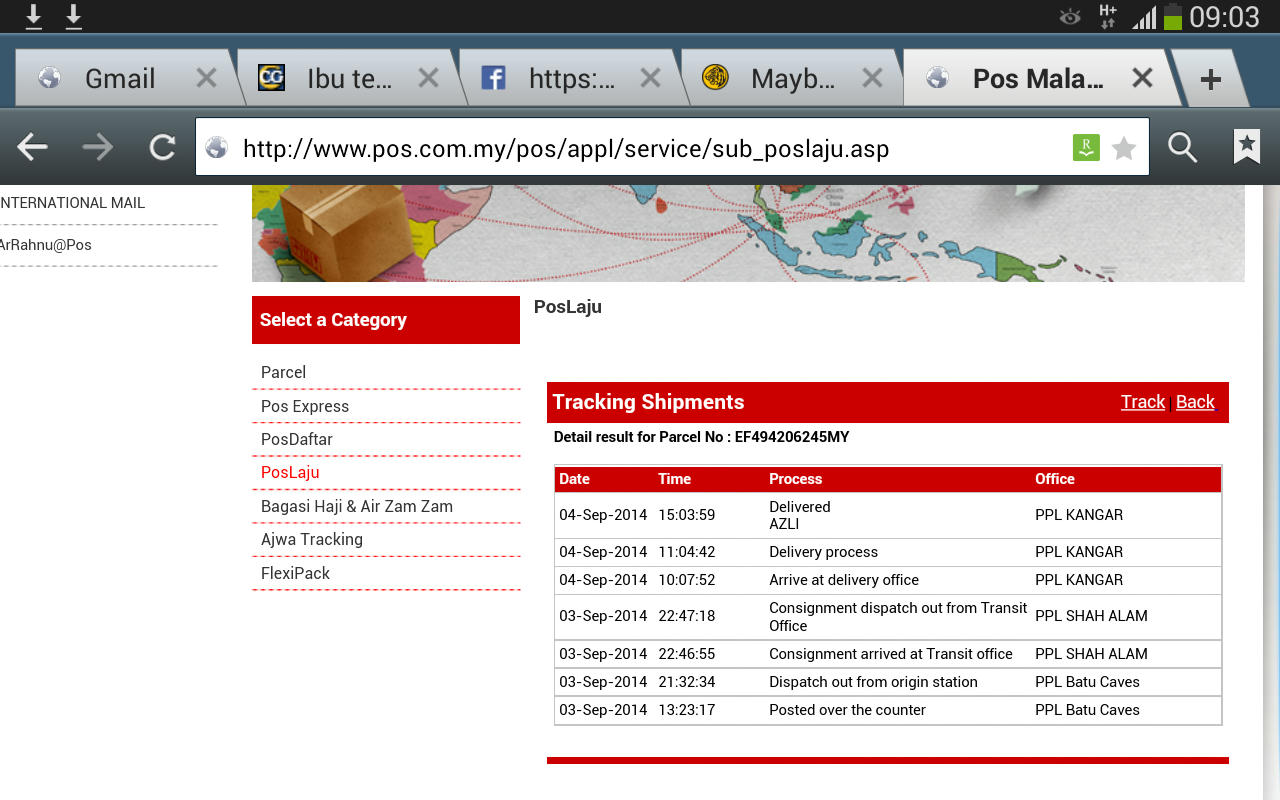Tap the star to bookmark this page
This screenshot has width=1280, height=800.
[x=1124, y=149]
